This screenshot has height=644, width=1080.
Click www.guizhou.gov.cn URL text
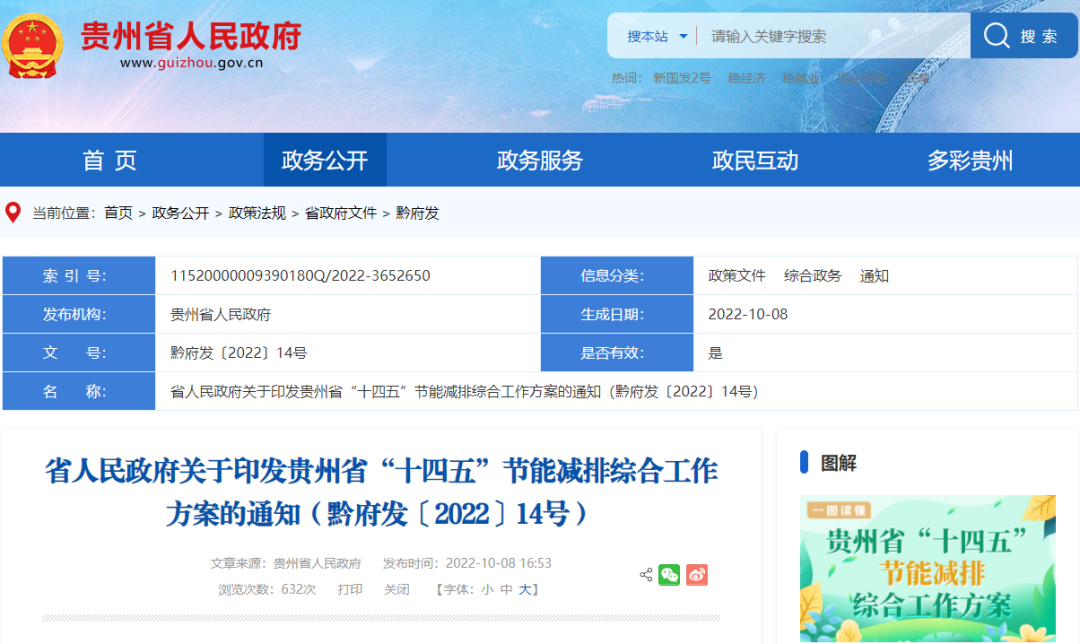point(191,63)
